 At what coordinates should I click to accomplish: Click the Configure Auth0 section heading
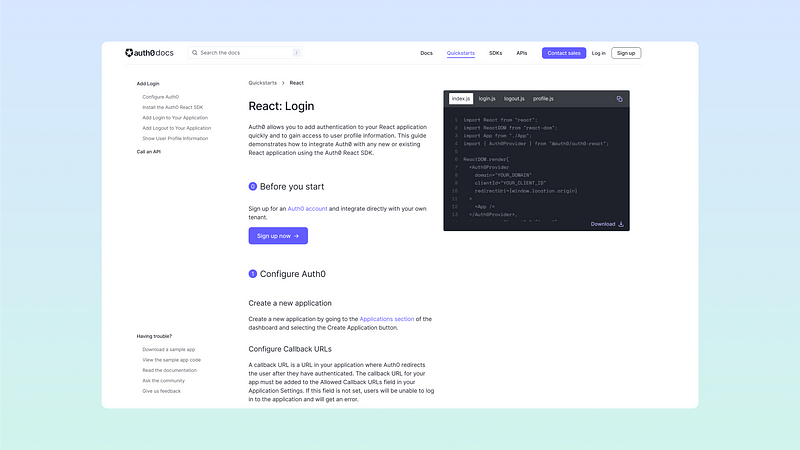coord(292,274)
